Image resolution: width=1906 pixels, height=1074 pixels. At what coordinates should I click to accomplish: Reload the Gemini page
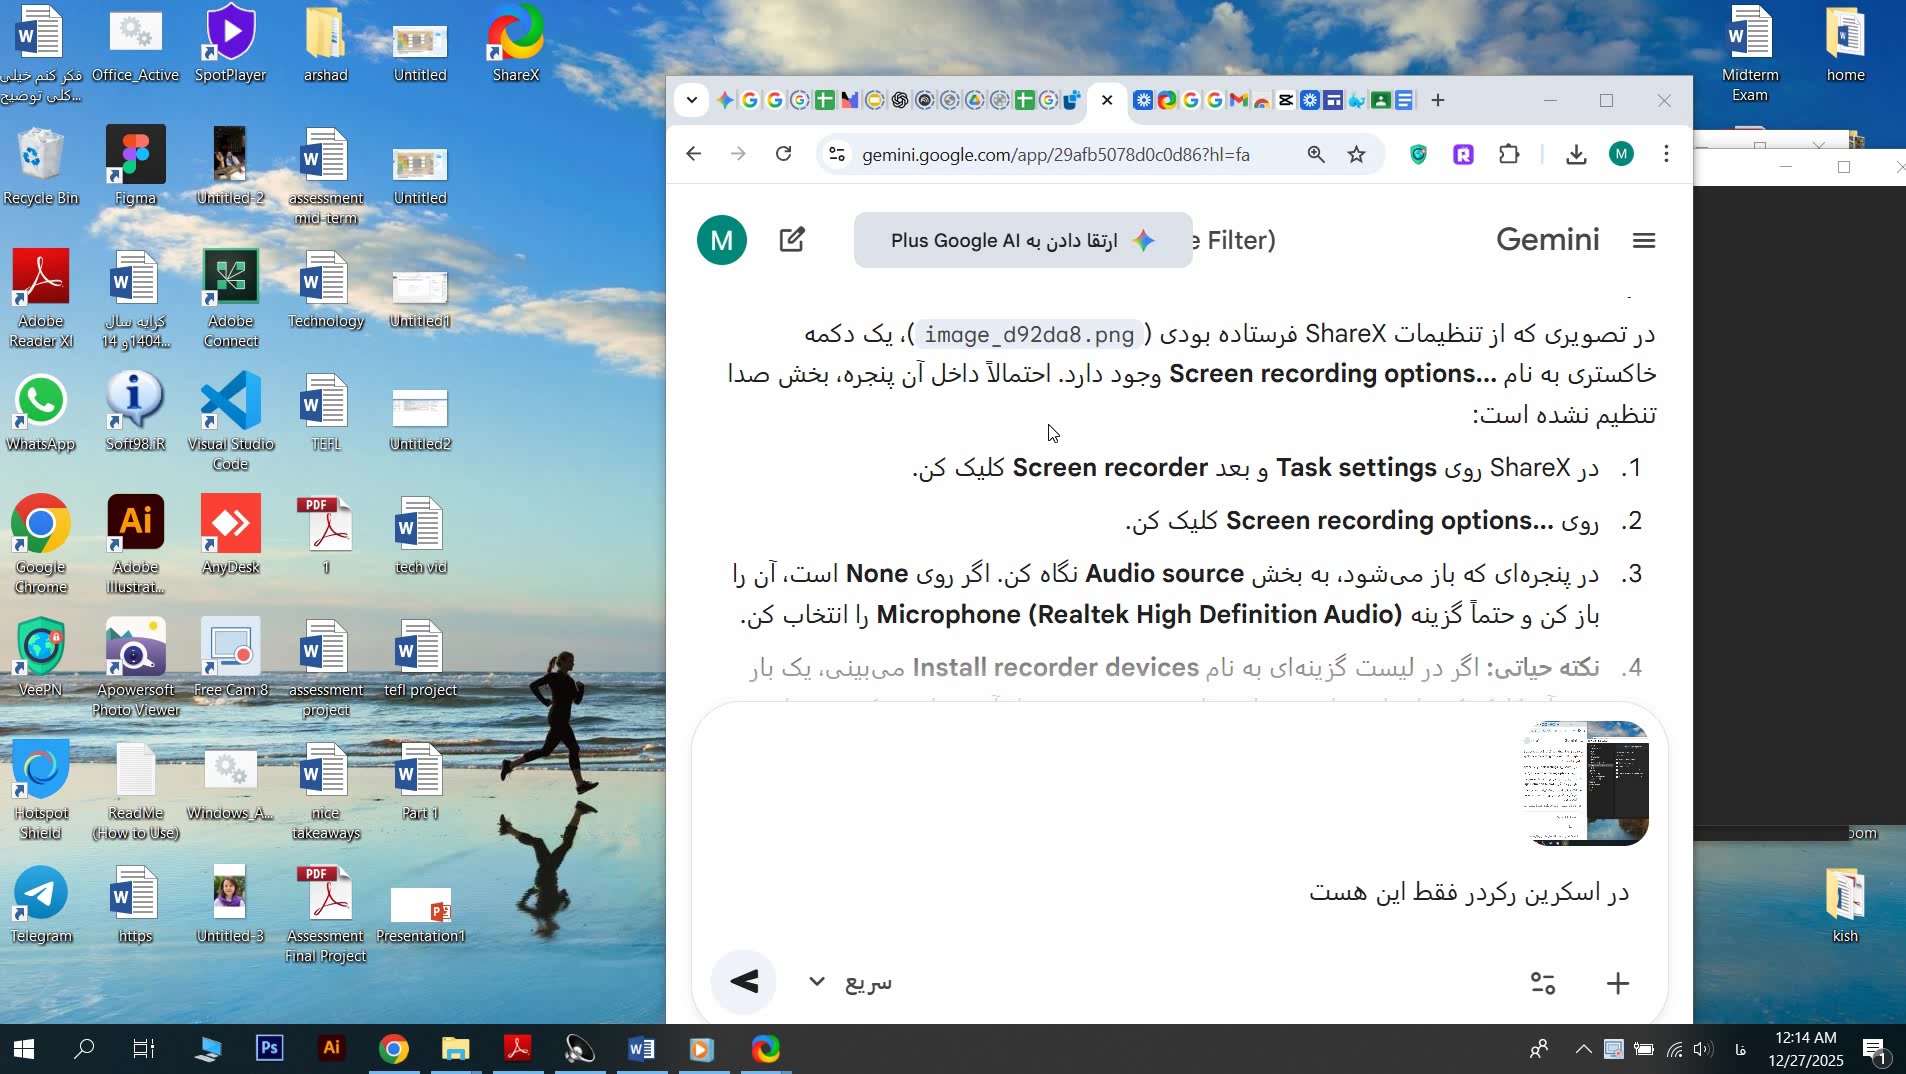point(784,154)
